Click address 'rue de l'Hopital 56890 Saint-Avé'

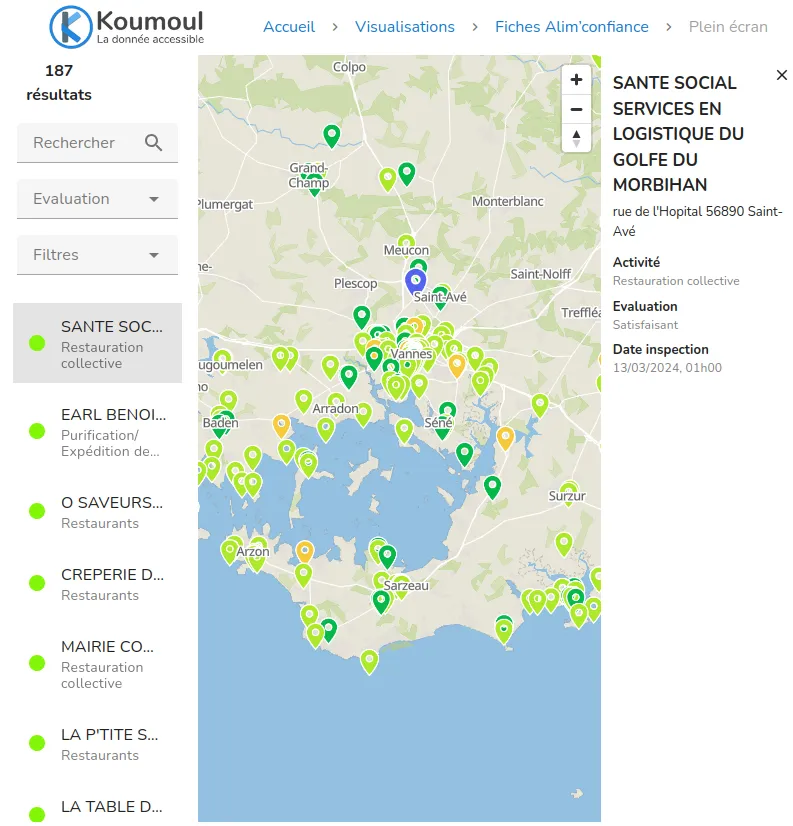point(697,221)
